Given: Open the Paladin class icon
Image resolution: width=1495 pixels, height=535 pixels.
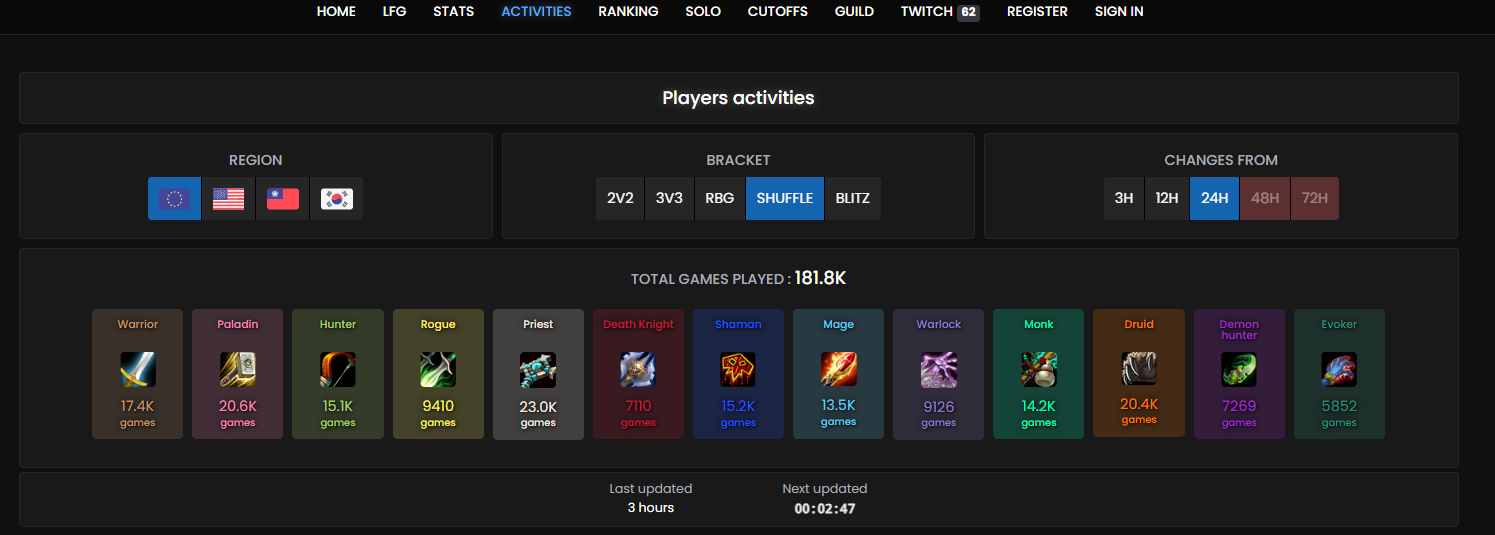Looking at the screenshot, I should tap(238, 370).
